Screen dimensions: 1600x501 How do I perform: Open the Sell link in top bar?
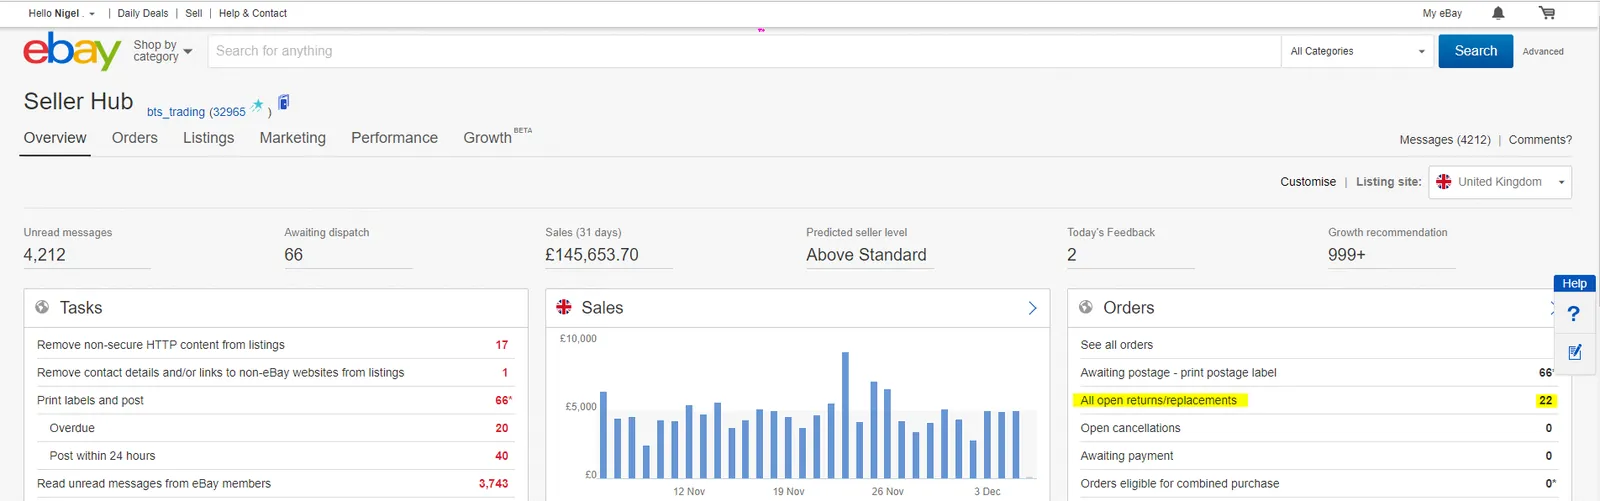point(194,13)
